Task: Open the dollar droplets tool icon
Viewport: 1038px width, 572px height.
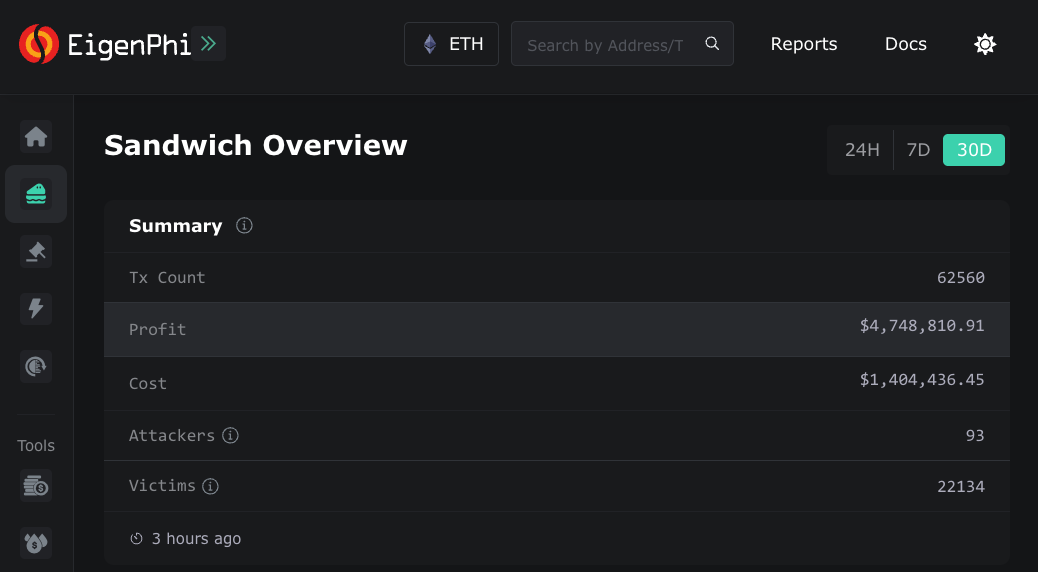Action: (x=36, y=543)
